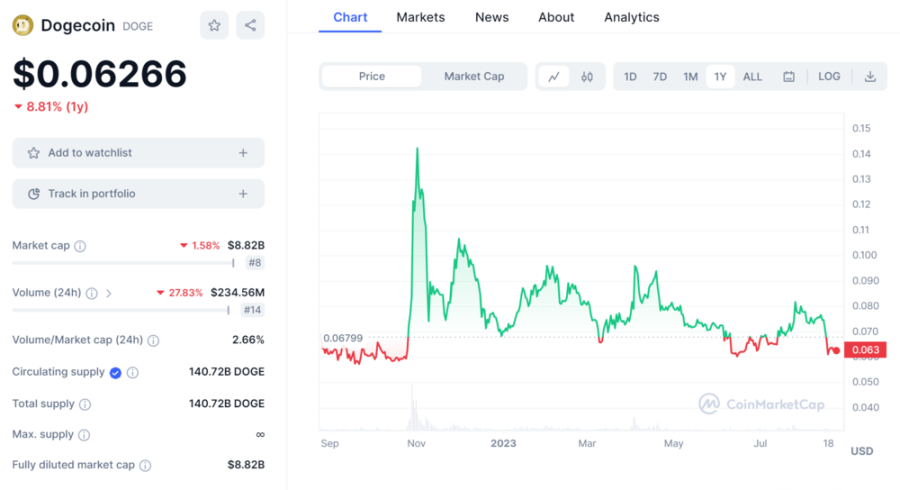Select the 7D time range
The height and width of the screenshot is (490, 900).
click(660, 76)
